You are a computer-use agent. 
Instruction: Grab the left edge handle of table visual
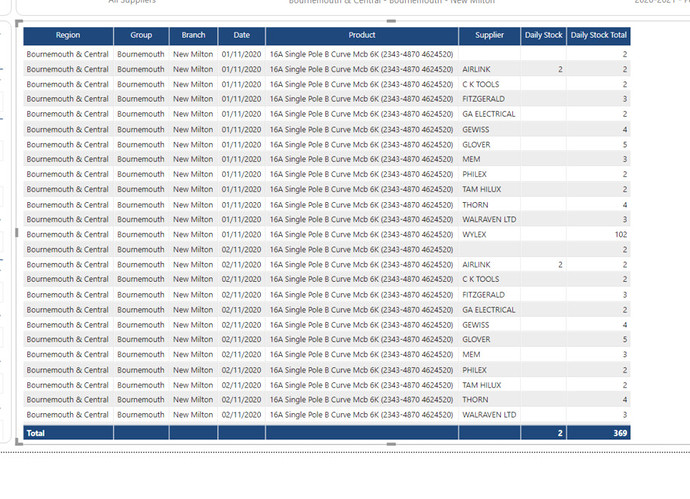coord(17,232)
